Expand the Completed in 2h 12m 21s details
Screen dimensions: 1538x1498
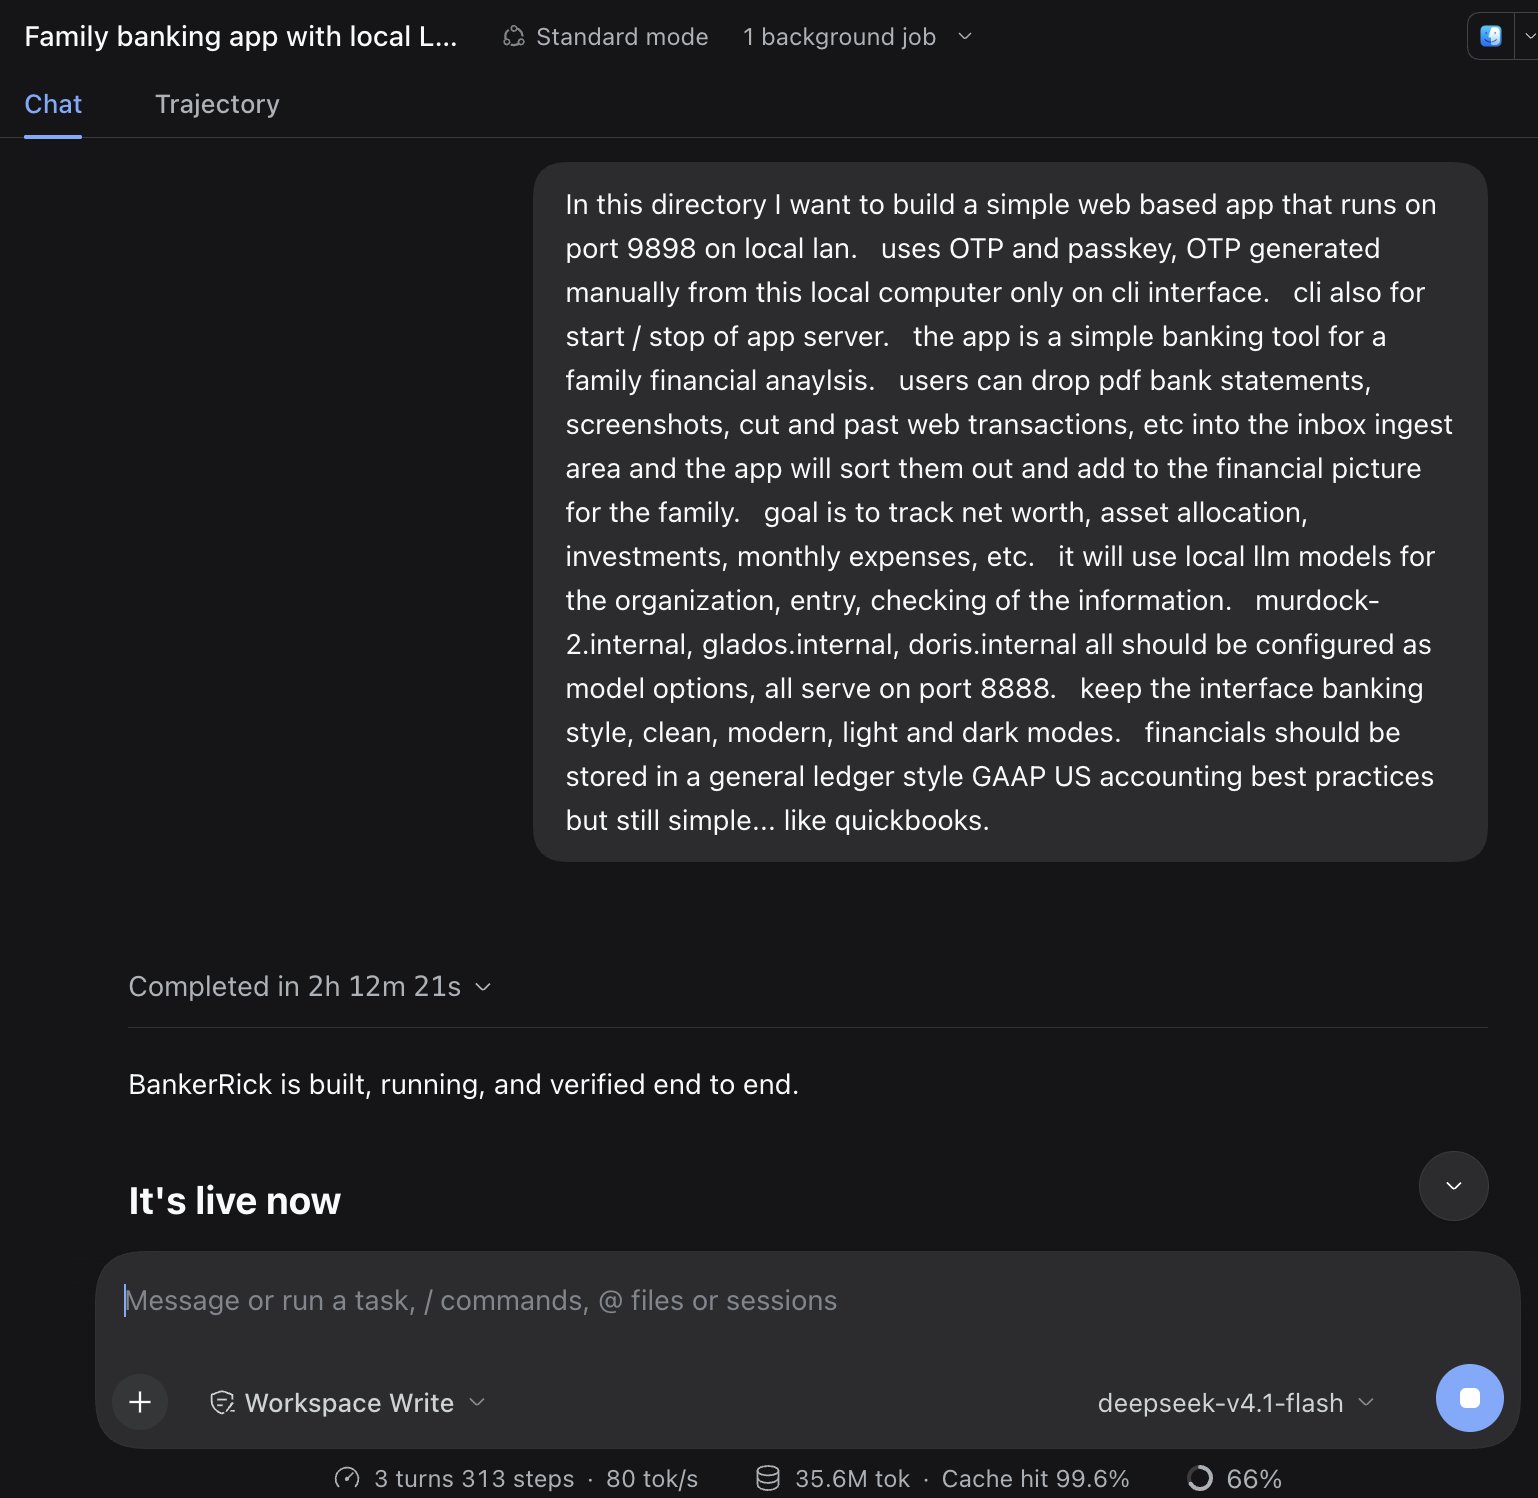[310, 986]
